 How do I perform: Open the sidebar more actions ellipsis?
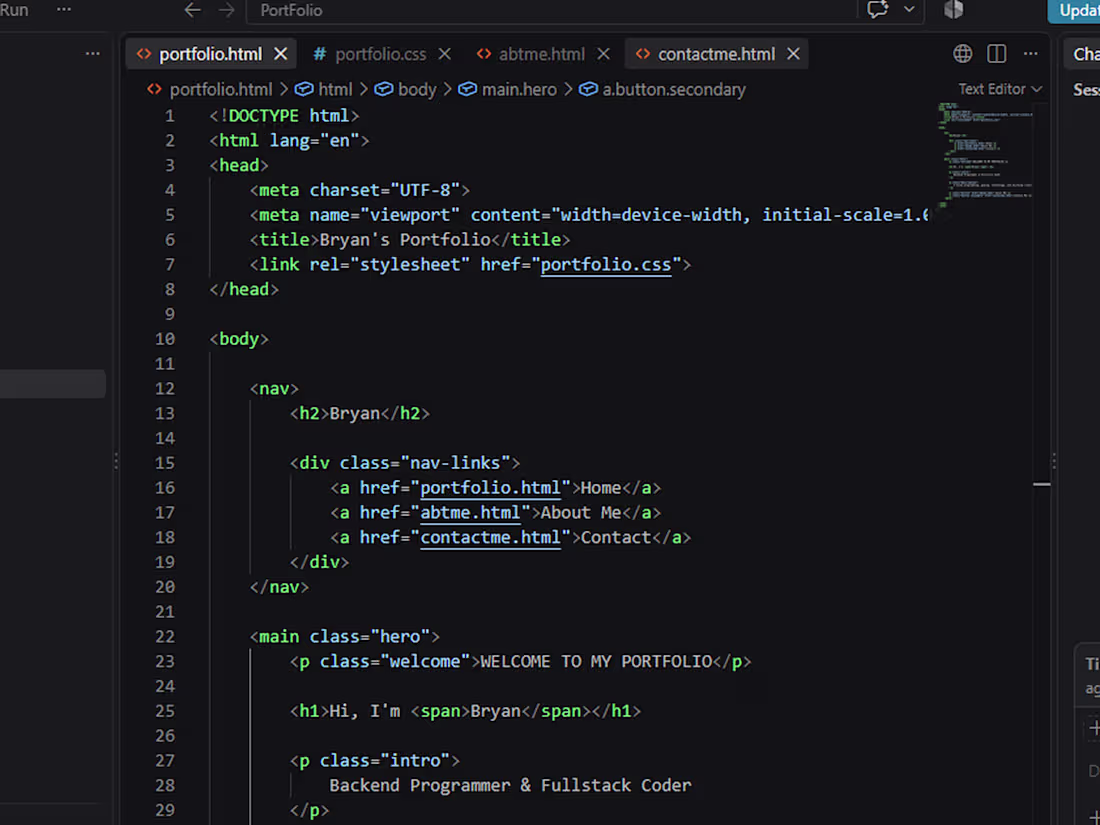(93, 54)
